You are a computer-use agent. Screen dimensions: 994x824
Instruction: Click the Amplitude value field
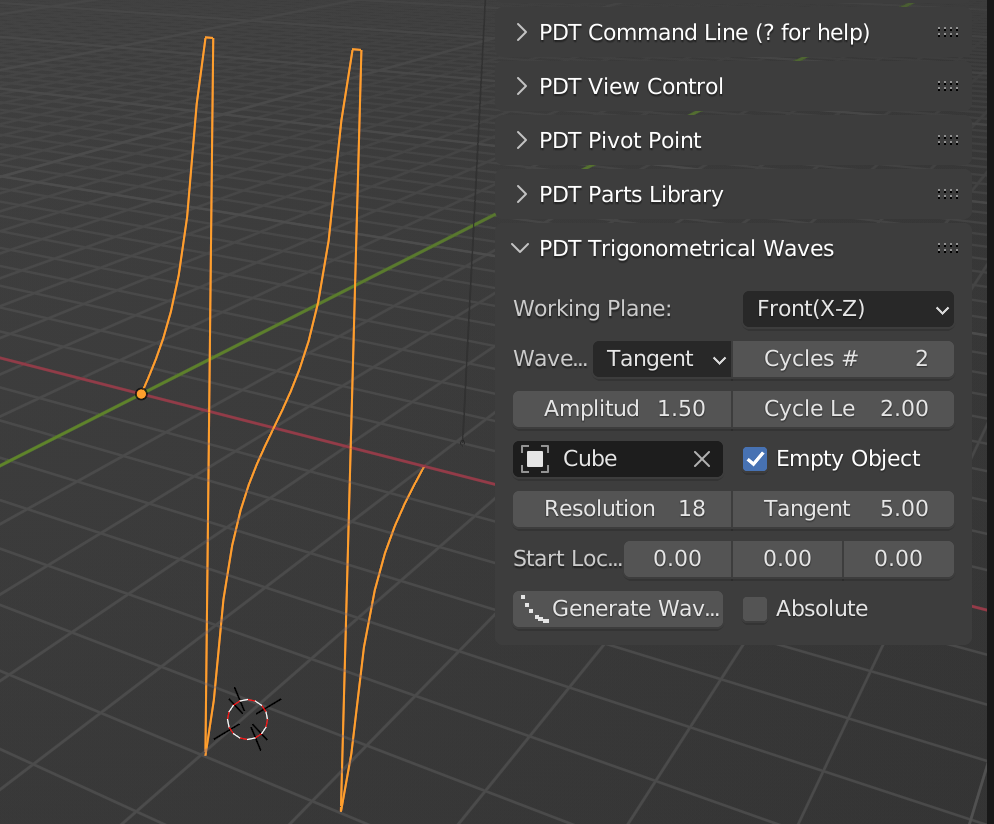click(622, 409)
